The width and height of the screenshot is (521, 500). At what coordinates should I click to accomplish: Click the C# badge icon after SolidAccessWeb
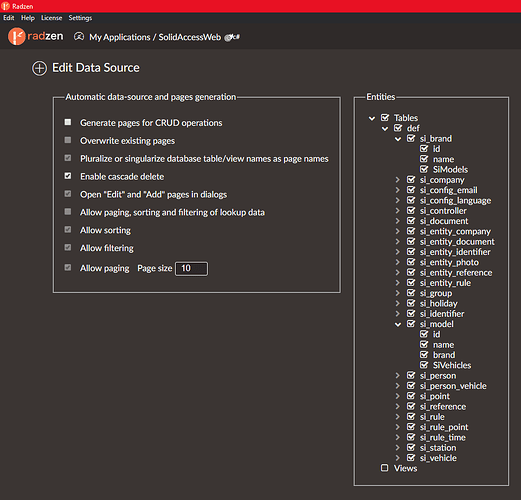(232, 37)
